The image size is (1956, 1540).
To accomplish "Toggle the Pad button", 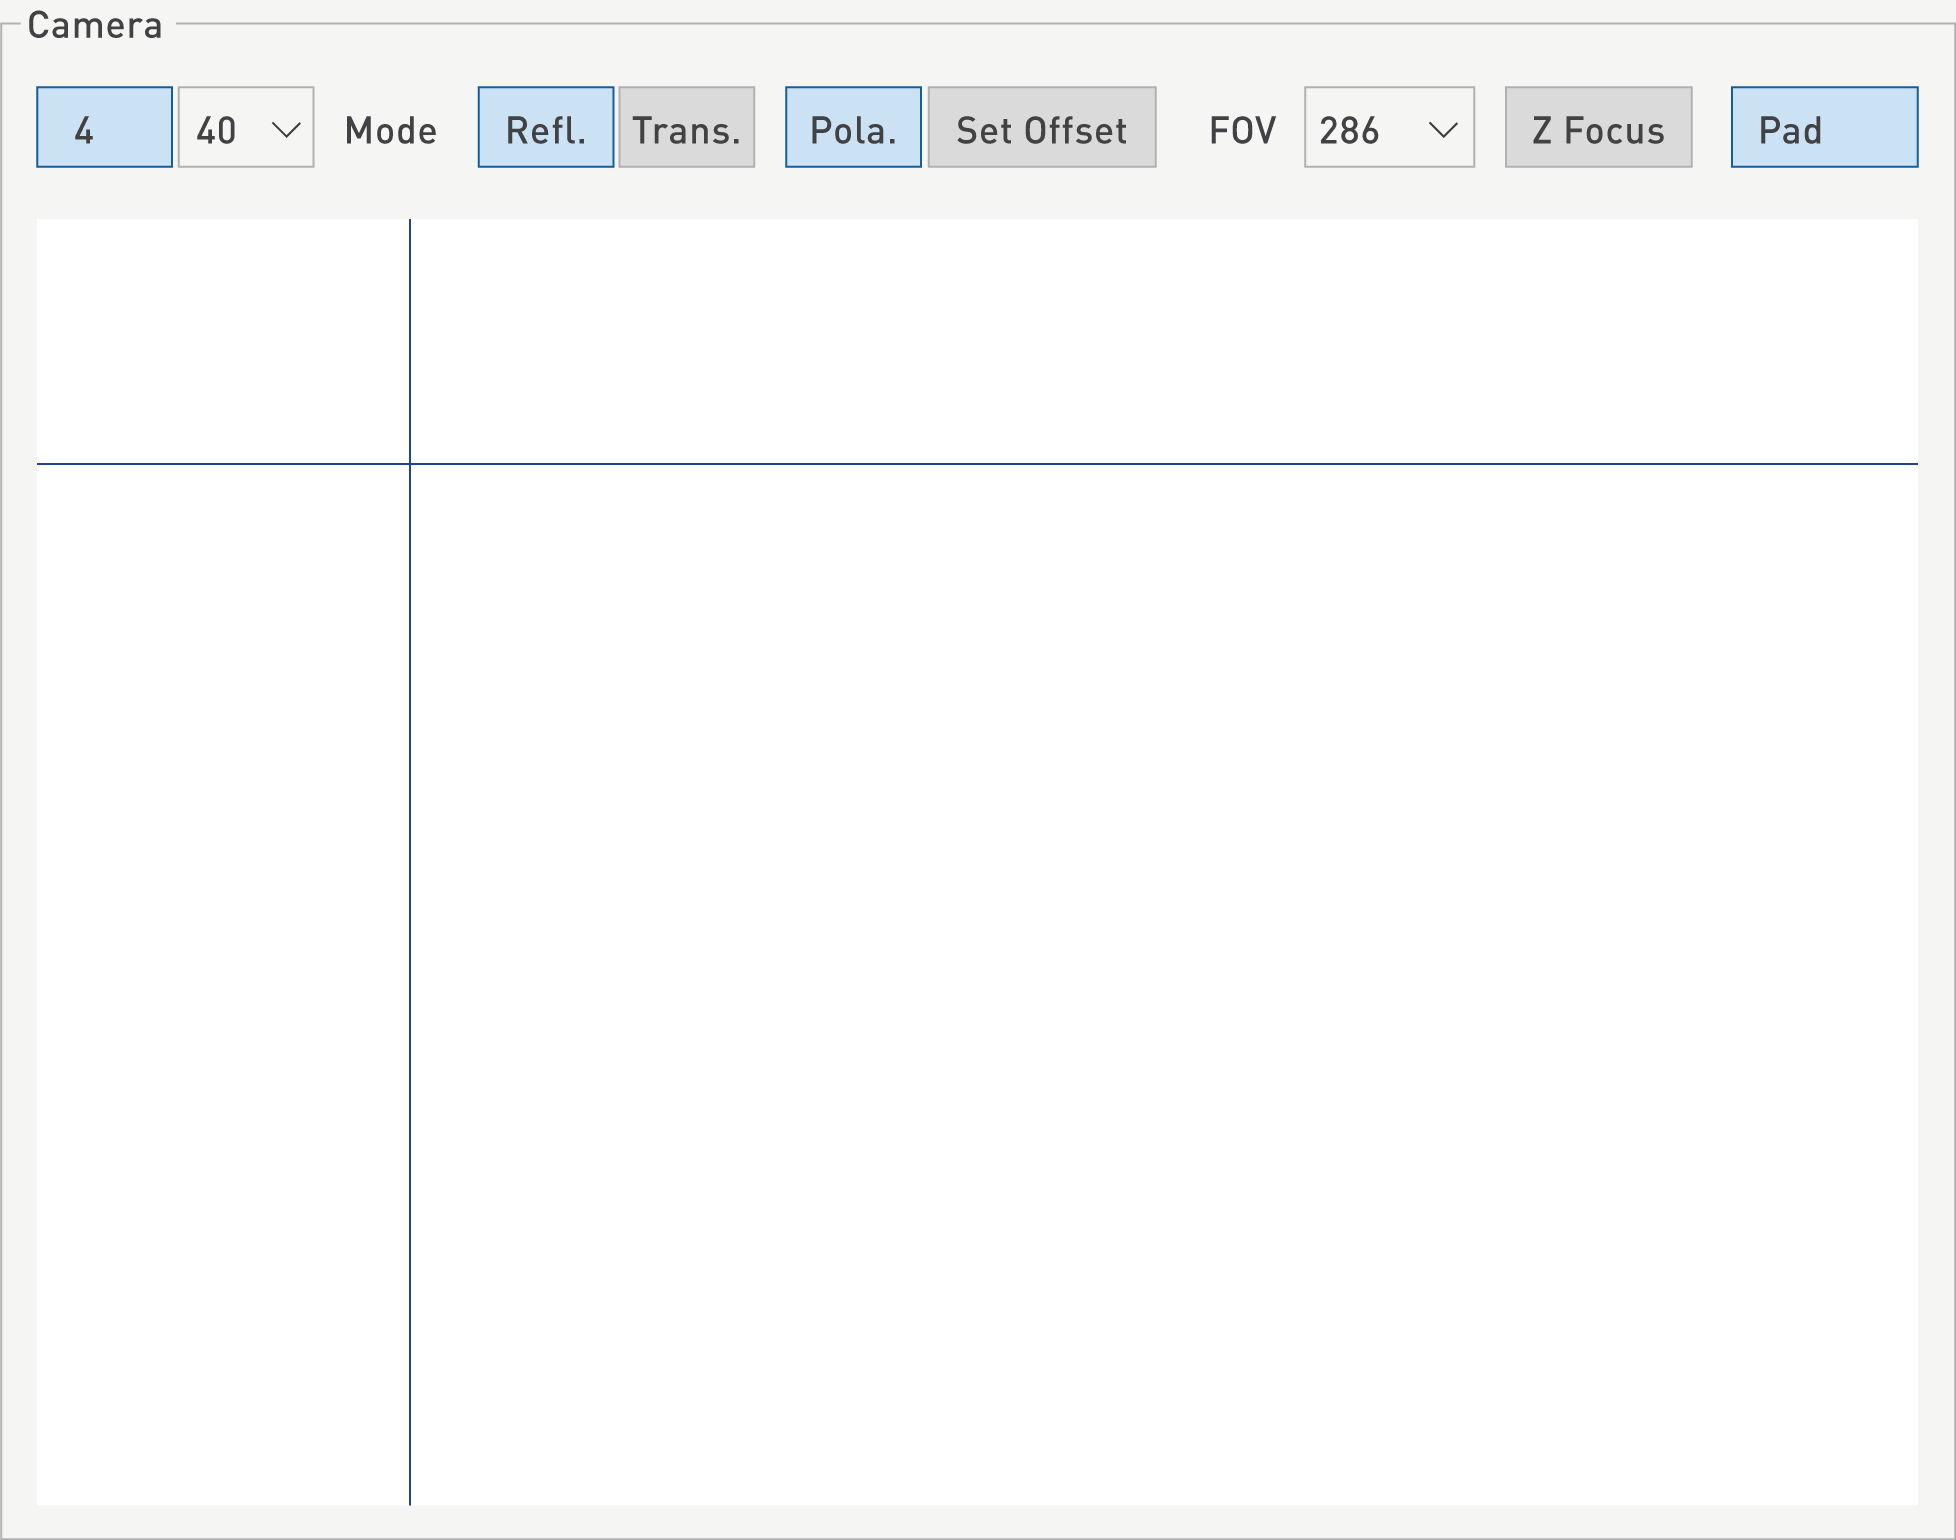I will tap(1823, 127).
